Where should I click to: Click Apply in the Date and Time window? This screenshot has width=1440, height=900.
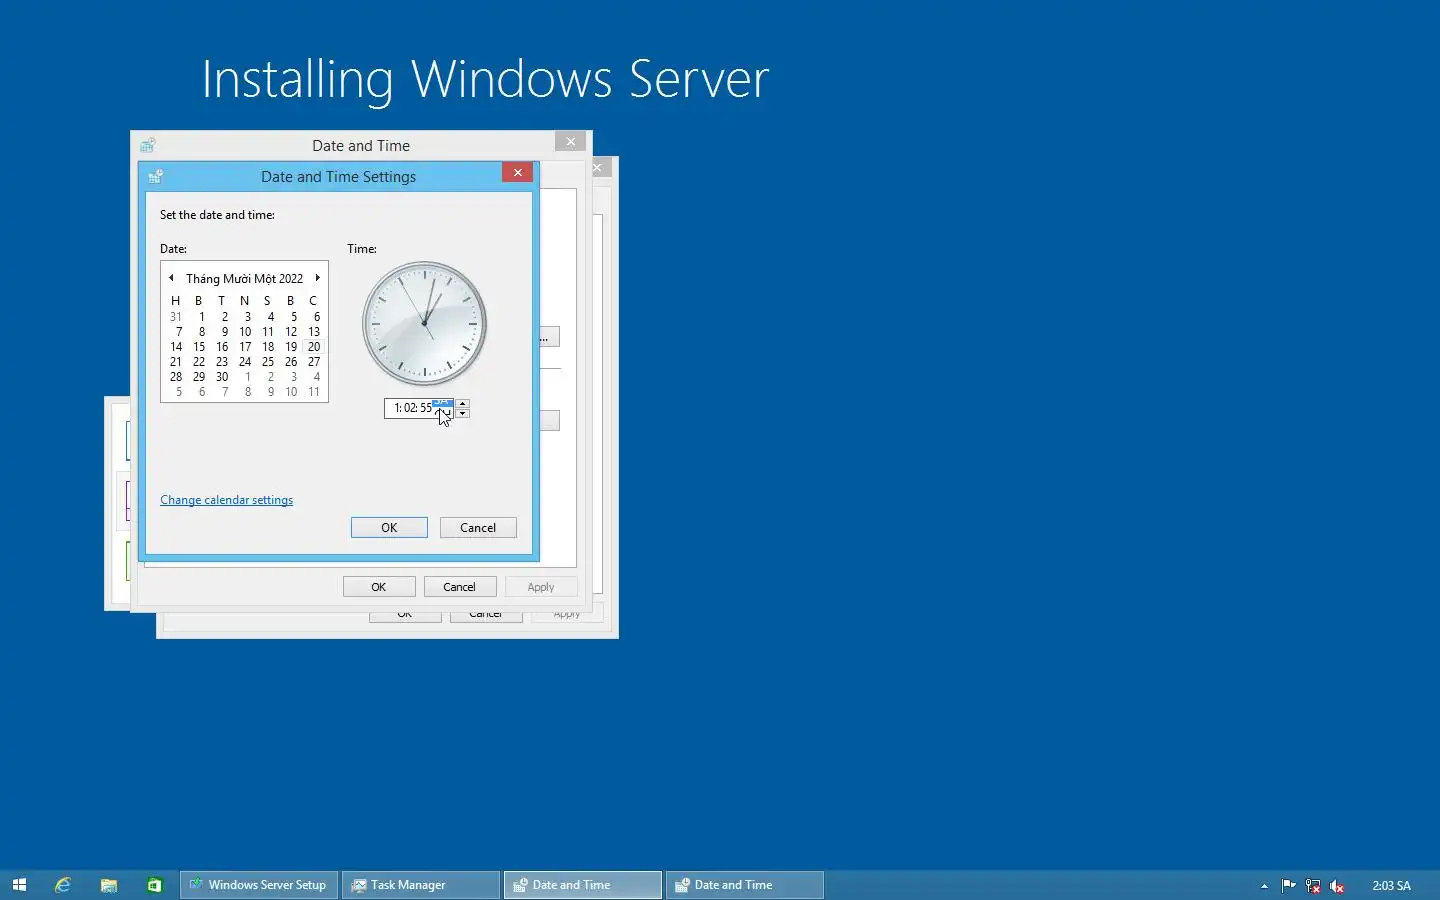click(x=541, y=587)
